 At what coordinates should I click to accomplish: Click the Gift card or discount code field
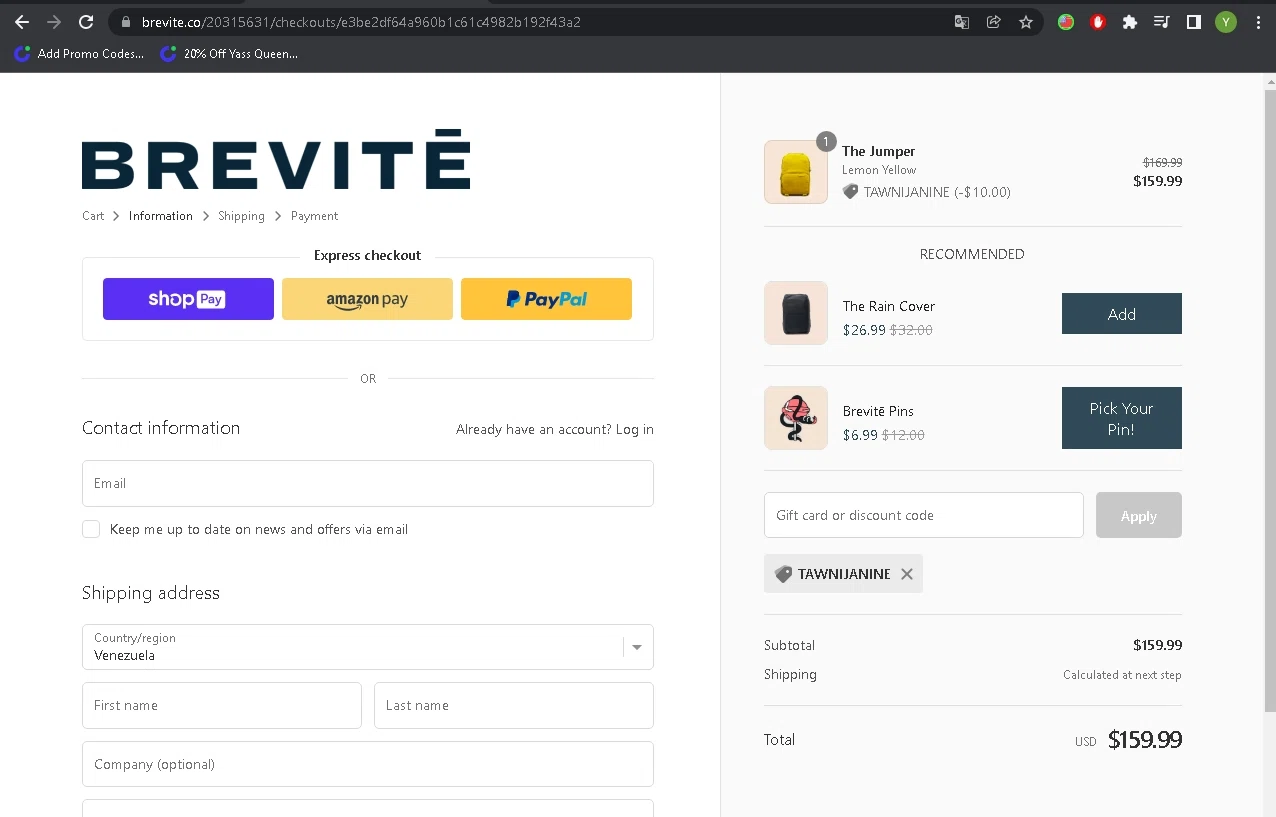coord(924,515)
